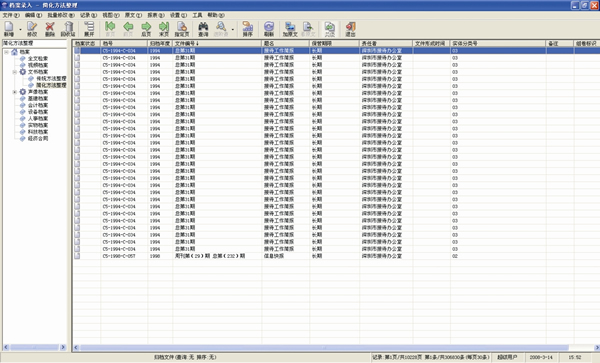Viewport: 600px width, 363px height.
Task: Click the 周刊第(29)期 总第(232)期 cell
Action: pos(217,256)
